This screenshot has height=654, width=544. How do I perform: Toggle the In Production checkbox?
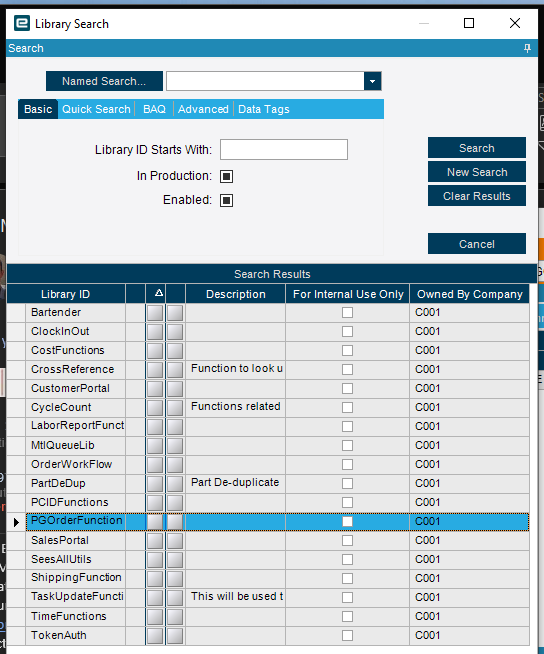(227, 176)
